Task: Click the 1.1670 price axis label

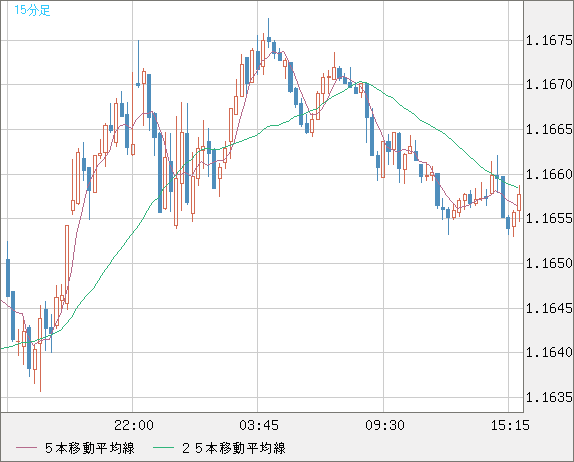Action: pyautogui.click(x=549, y=85)
